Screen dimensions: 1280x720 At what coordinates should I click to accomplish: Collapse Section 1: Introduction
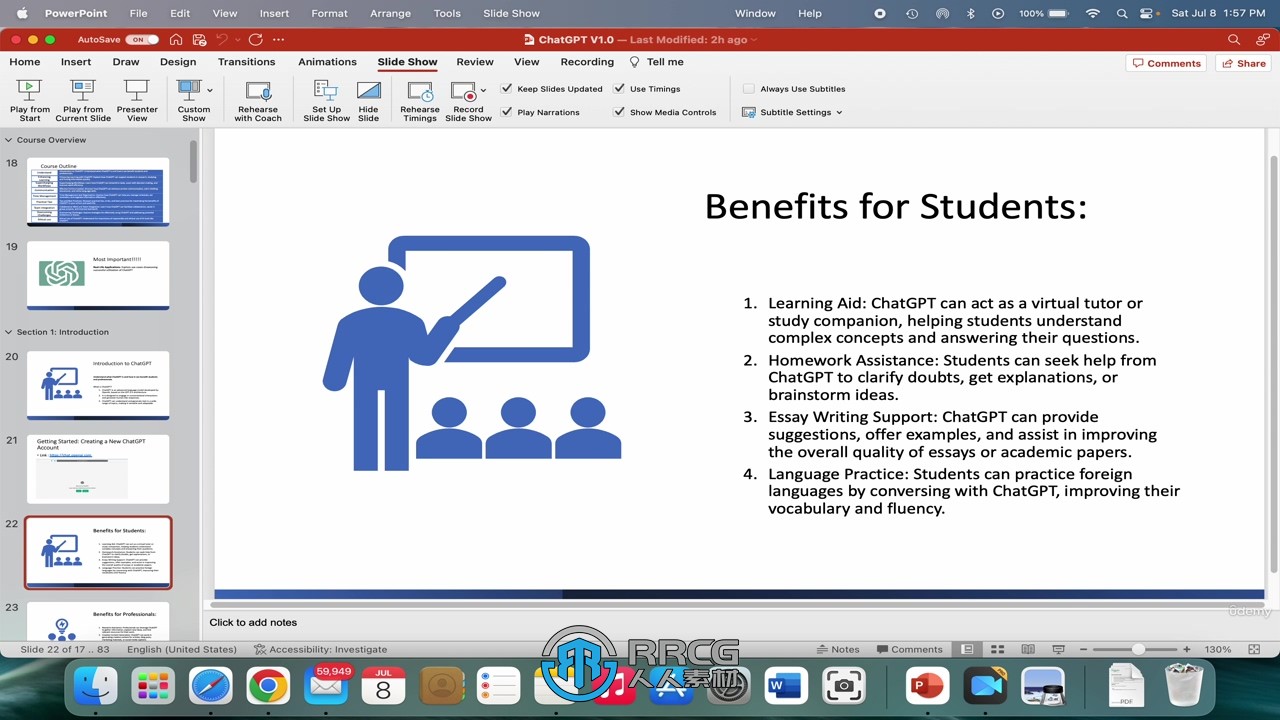tap(9, 332)
